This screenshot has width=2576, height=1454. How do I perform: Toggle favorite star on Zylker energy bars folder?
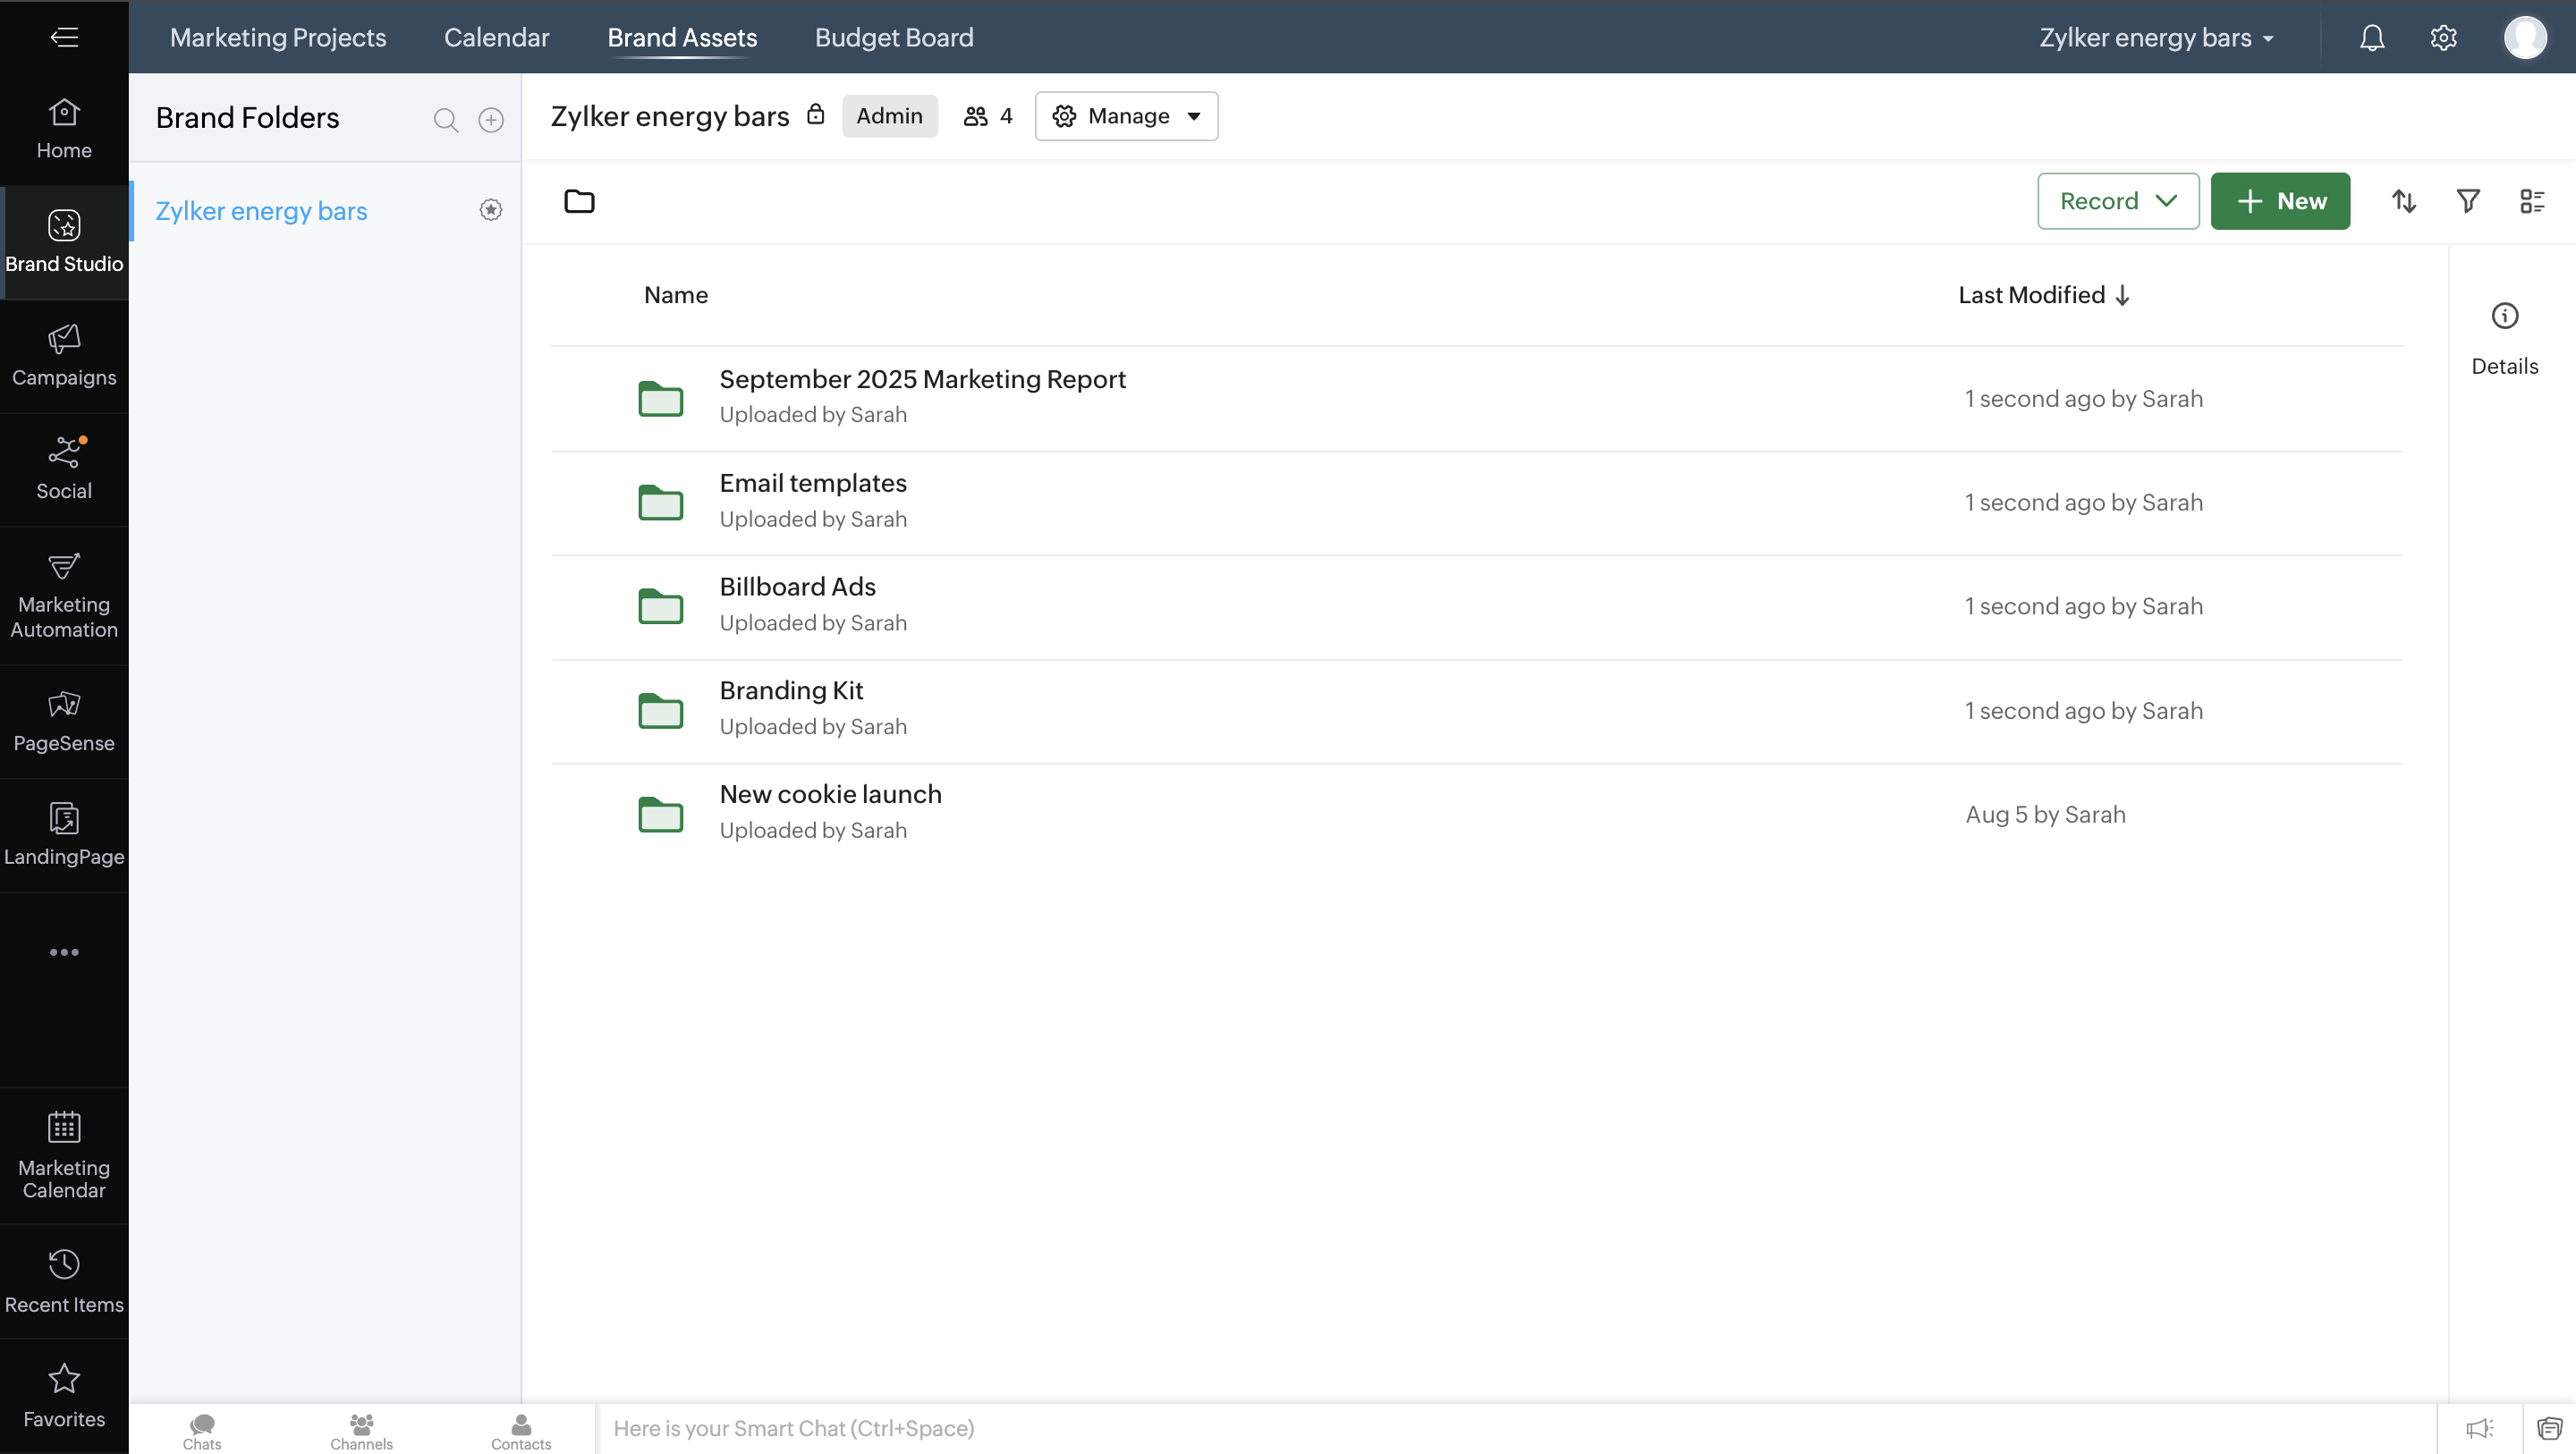[x=491, y=210]
